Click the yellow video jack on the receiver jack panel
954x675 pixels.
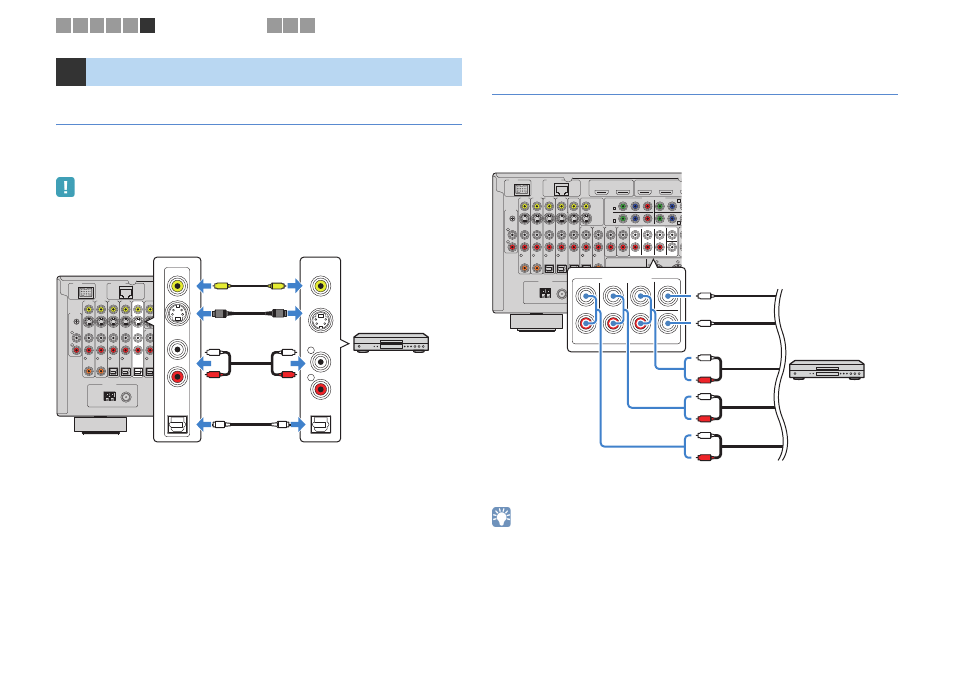177,285
